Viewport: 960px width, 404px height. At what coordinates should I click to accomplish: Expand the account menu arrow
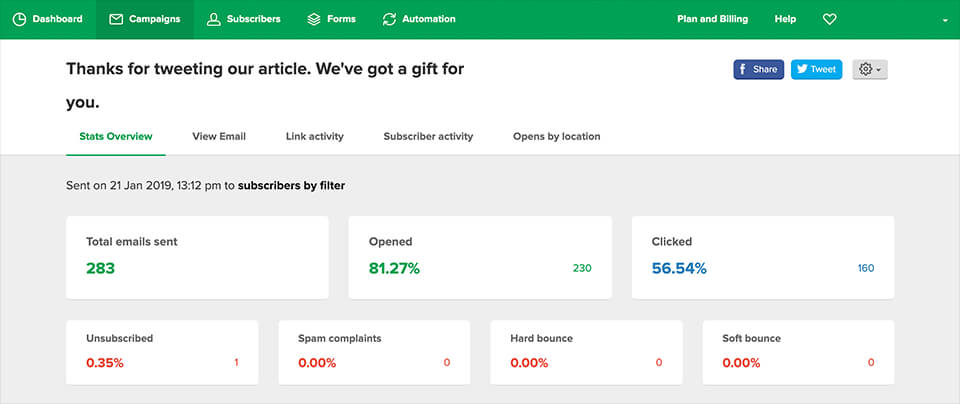(x=945, y=20)
